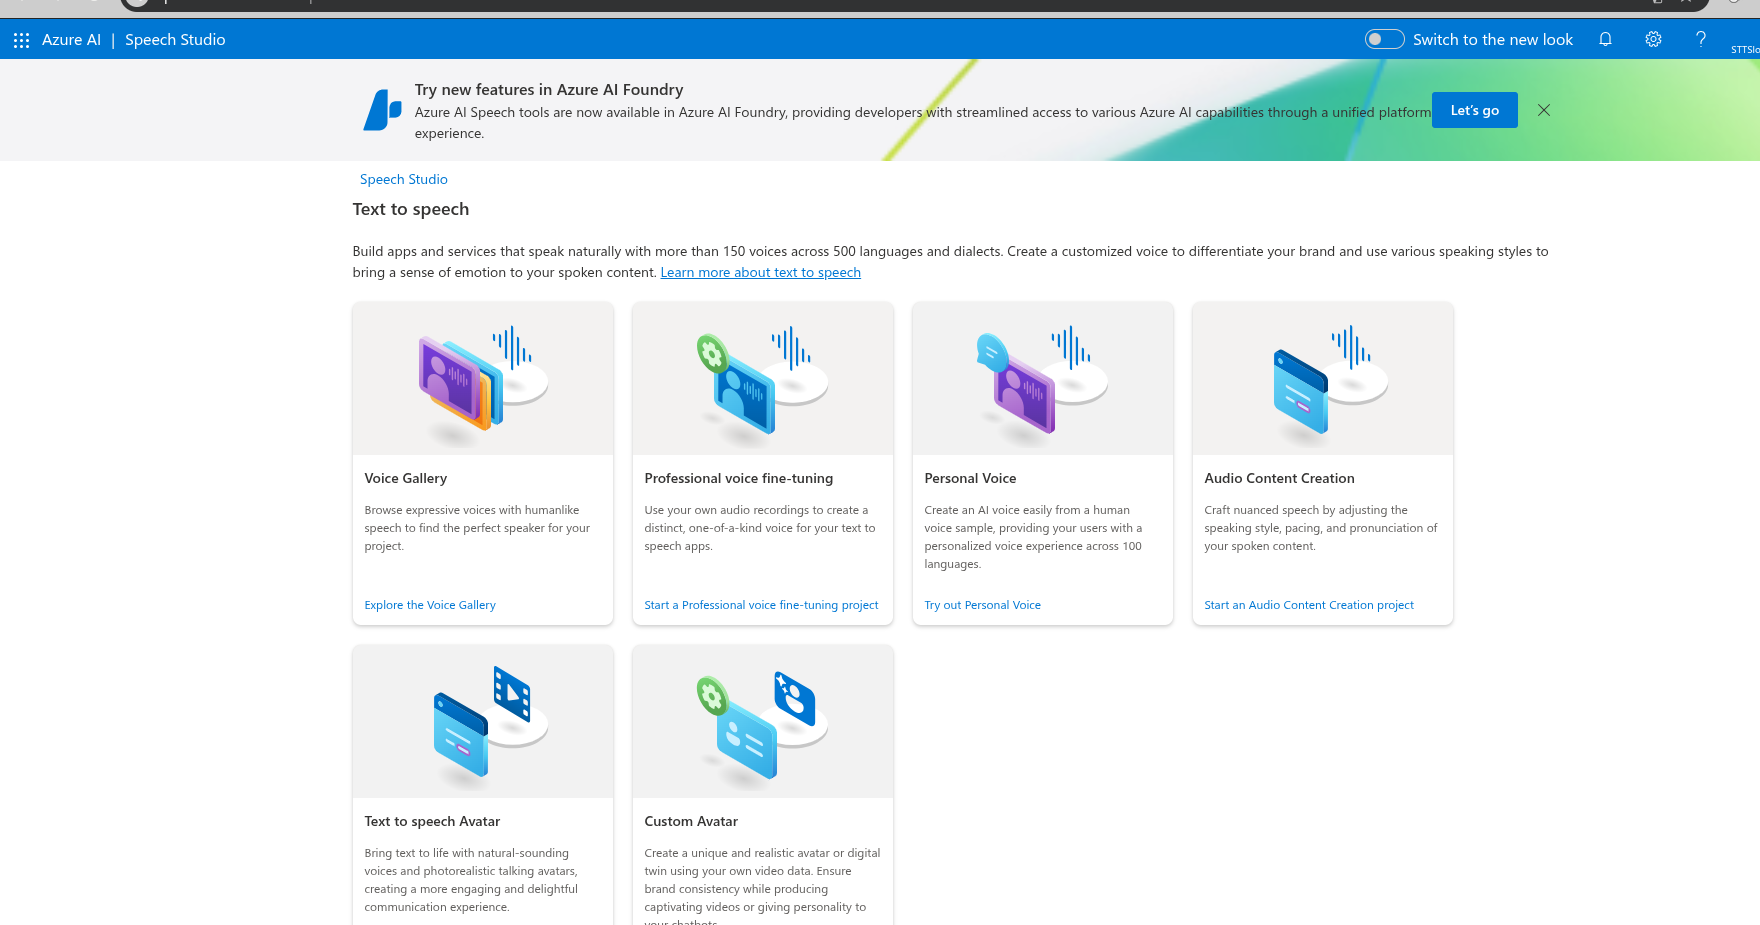This screenshot has height=925, width=1760.
Task: Click the Personal Voice card illustration
Action: (x=1042, y=379)
